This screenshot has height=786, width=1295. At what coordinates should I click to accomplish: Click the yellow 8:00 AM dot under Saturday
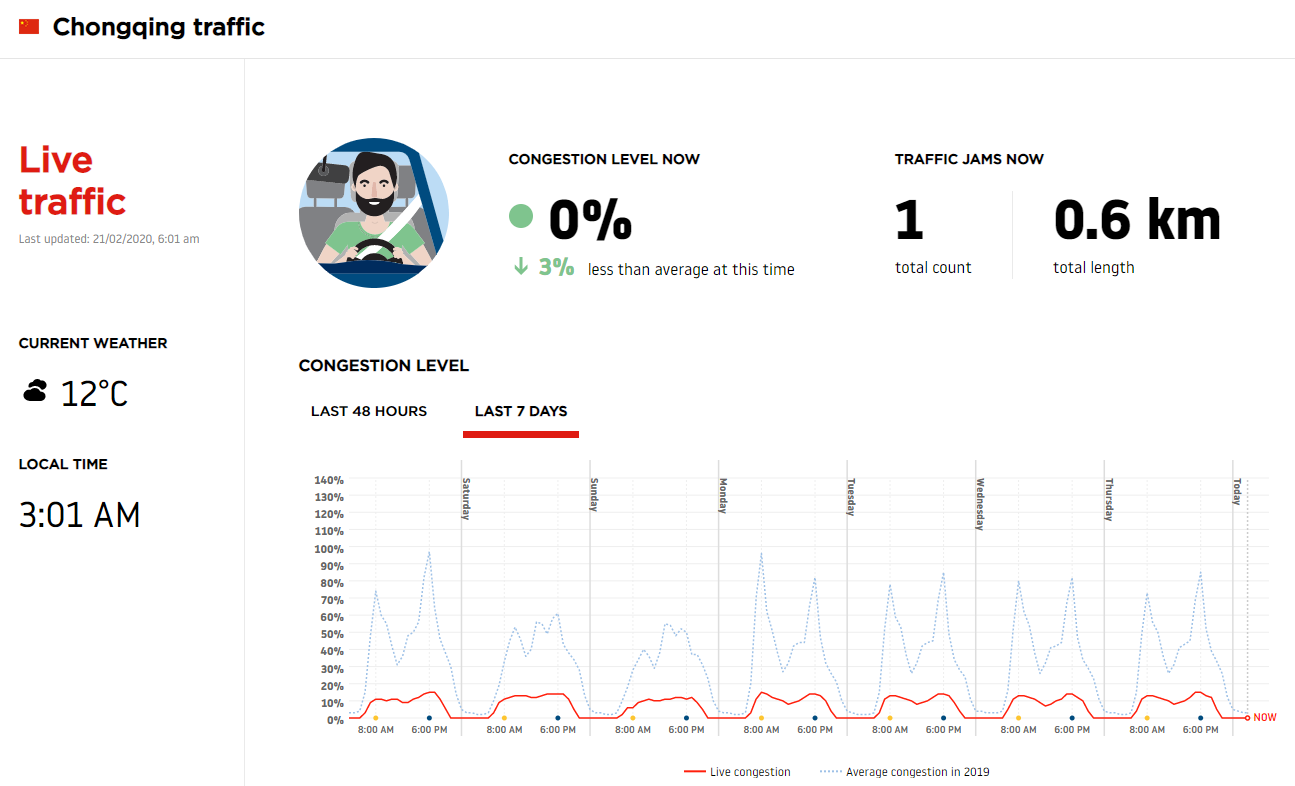(504, 717)
